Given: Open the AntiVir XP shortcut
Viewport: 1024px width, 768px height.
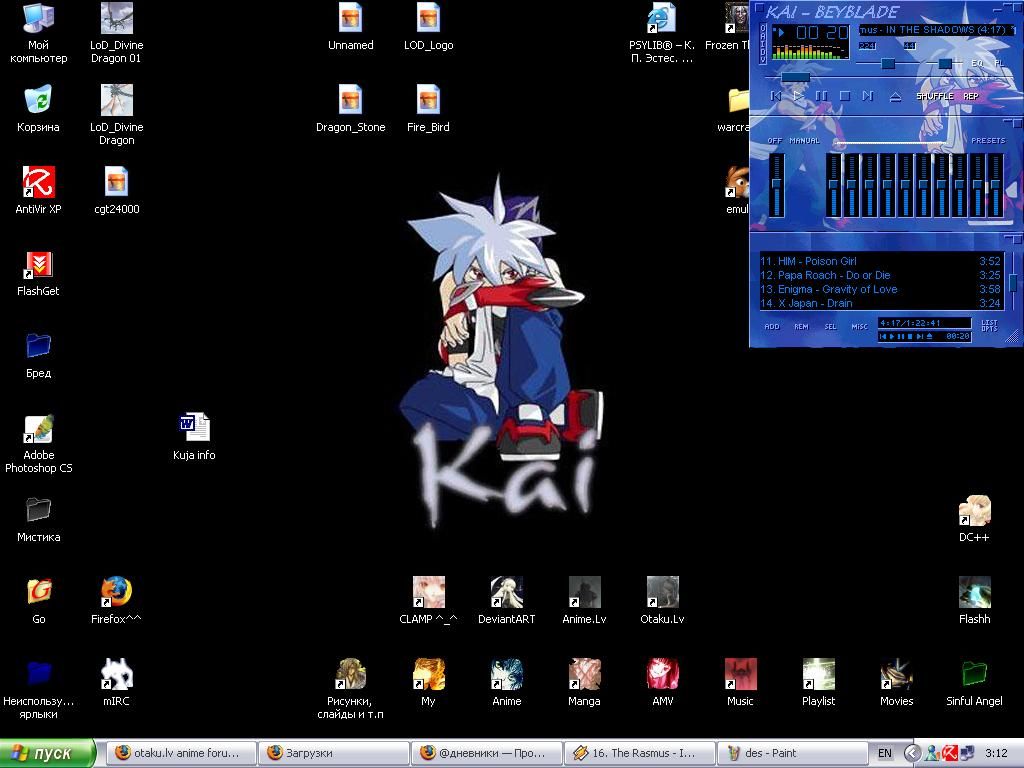Looking at the screenshot, I should (39, 189).
